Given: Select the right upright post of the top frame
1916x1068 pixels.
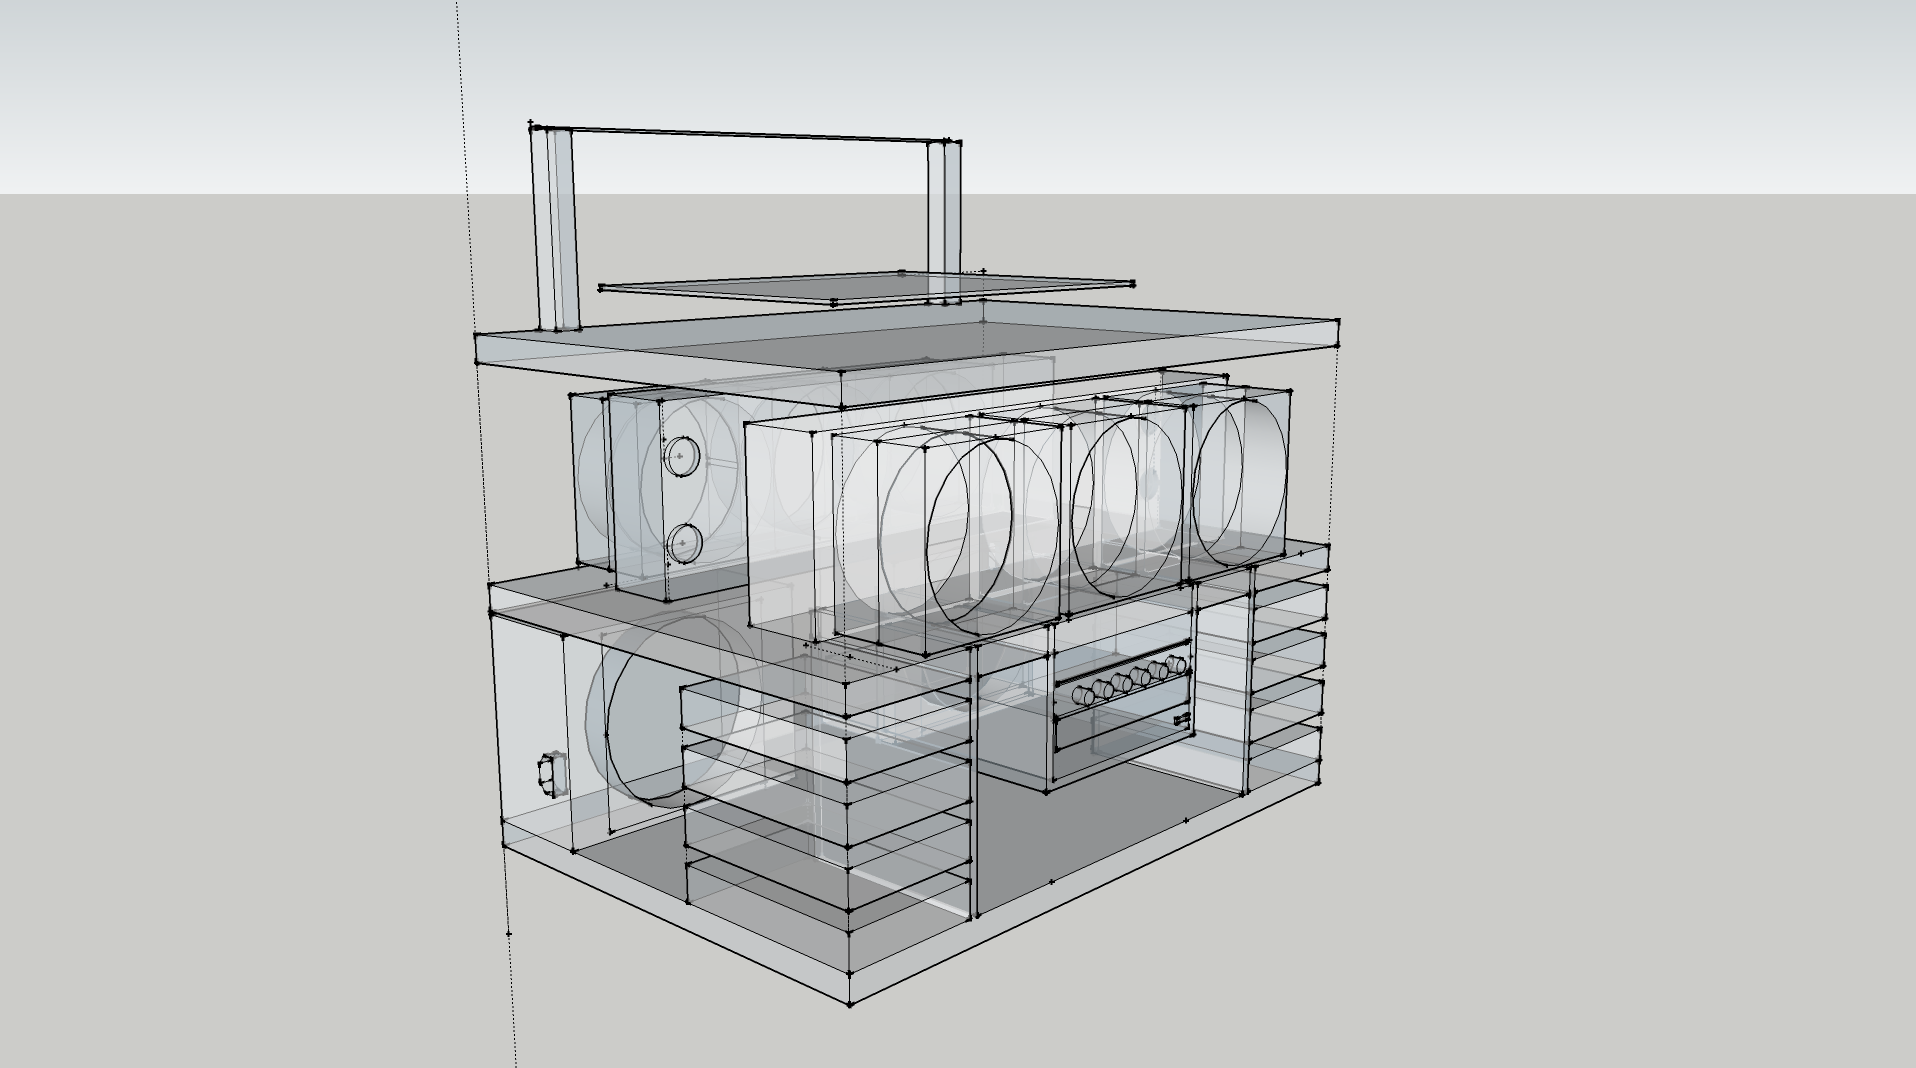Looking at the screenshot, I should point(944,222).
